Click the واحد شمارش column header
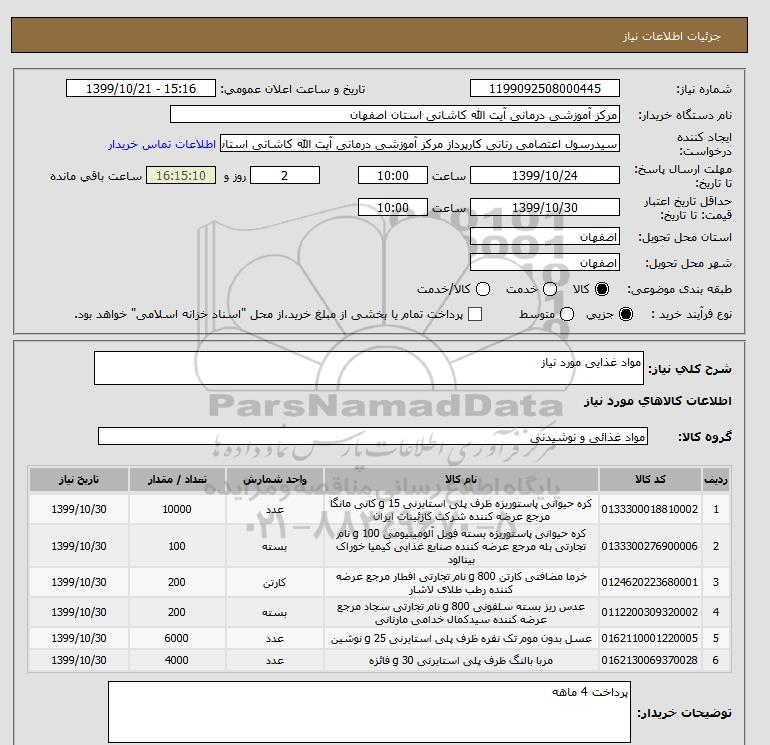The height and width of the screenshot is (745, 770). pyautogui.click(x=275, y=479)
